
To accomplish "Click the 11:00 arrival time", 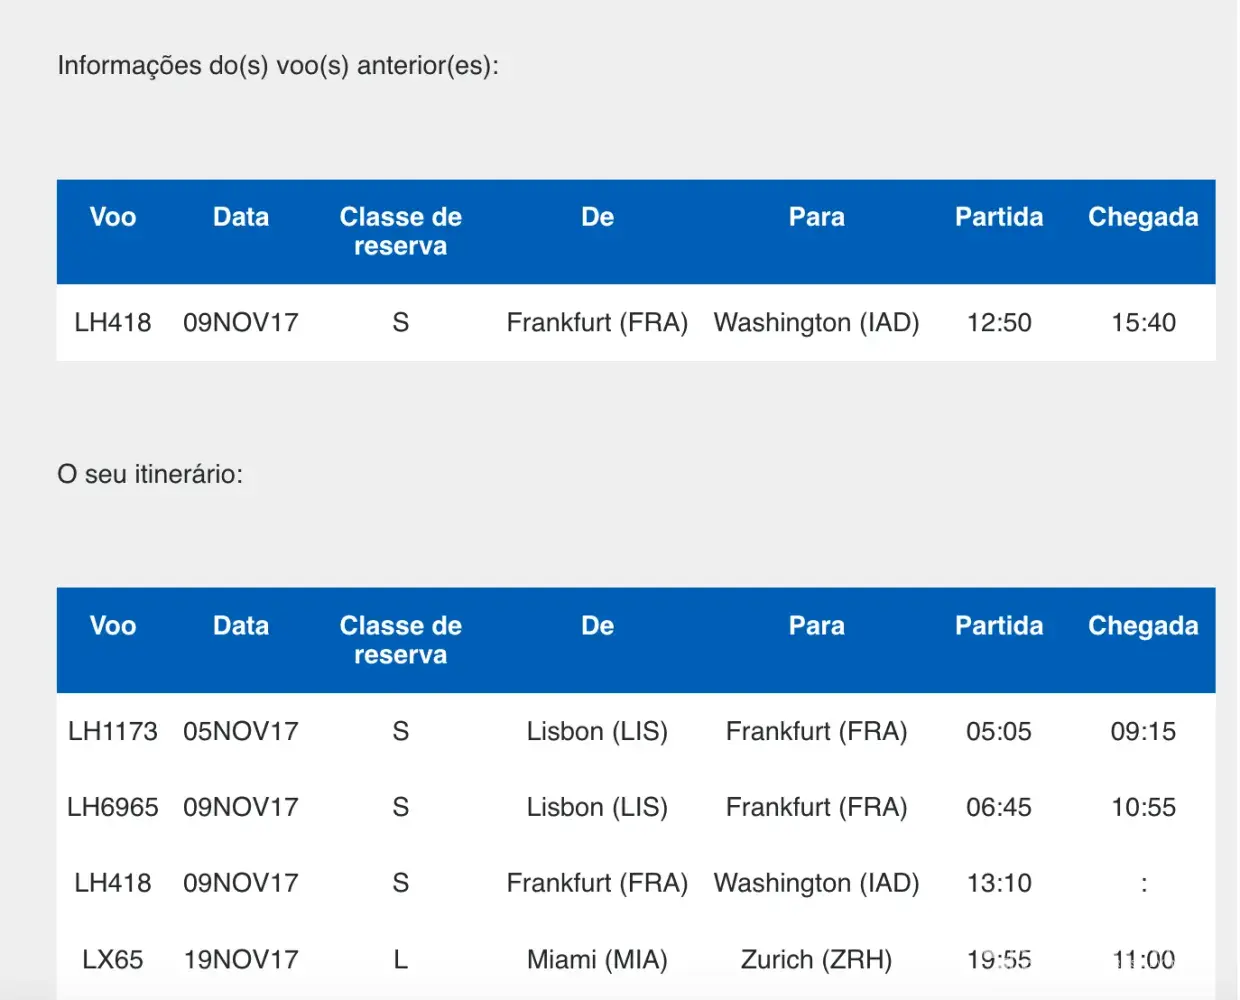I will (1143, 960).
